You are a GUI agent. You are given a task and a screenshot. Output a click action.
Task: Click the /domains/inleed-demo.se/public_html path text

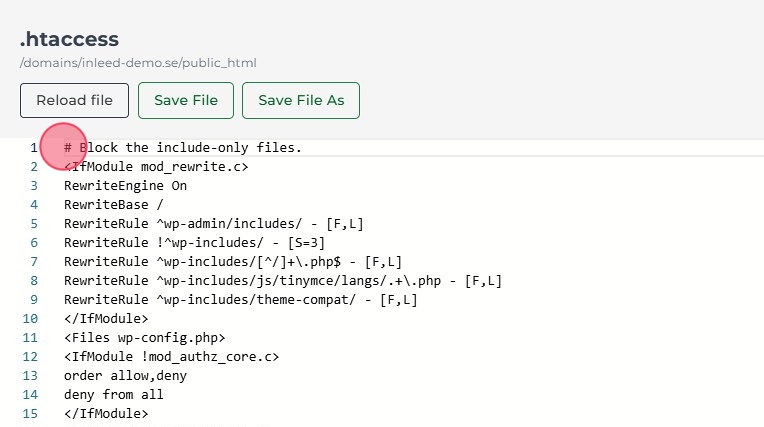[138, 63]
